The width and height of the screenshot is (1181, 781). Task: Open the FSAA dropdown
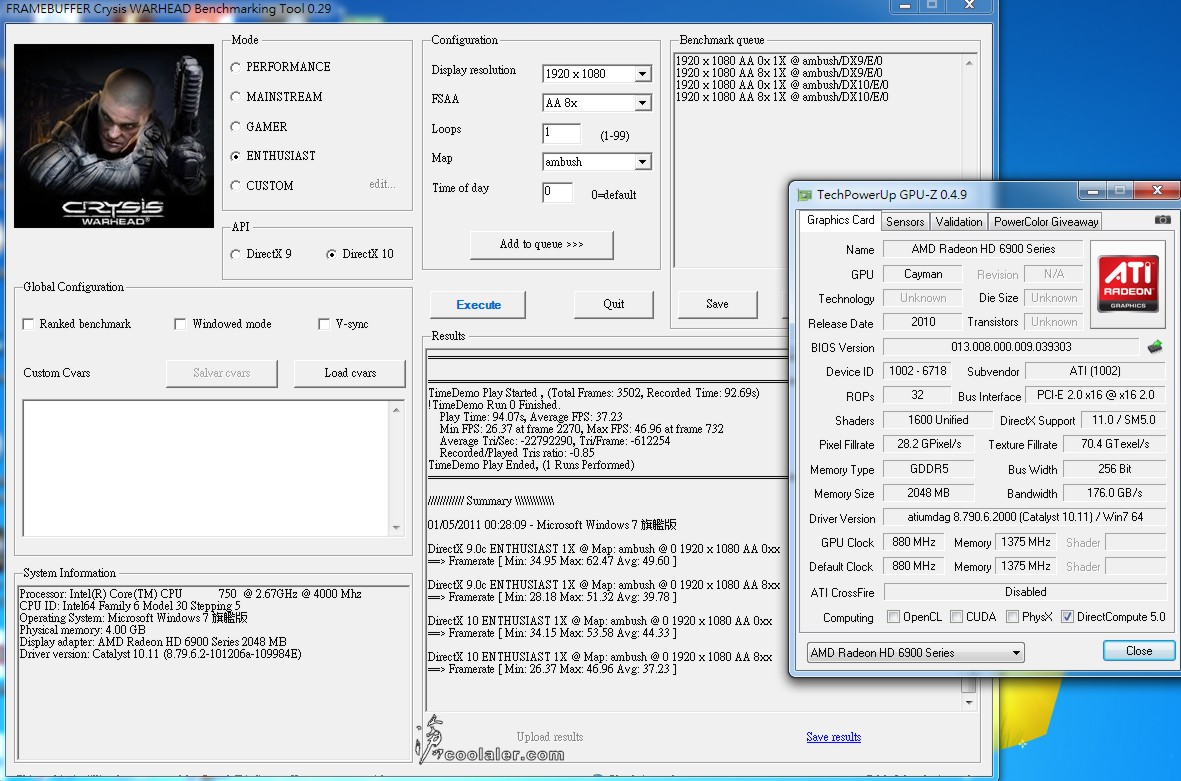(x=642, y=102)
